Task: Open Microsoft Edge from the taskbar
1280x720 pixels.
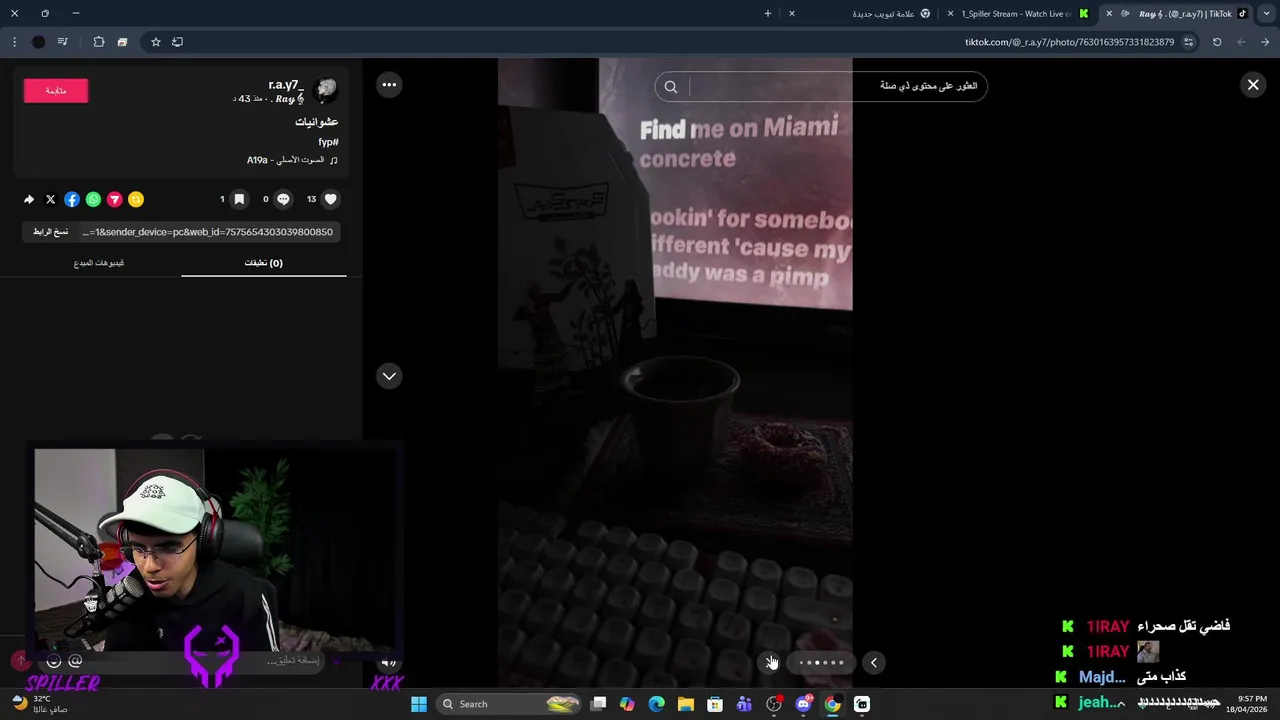Action: pos(656,704)
